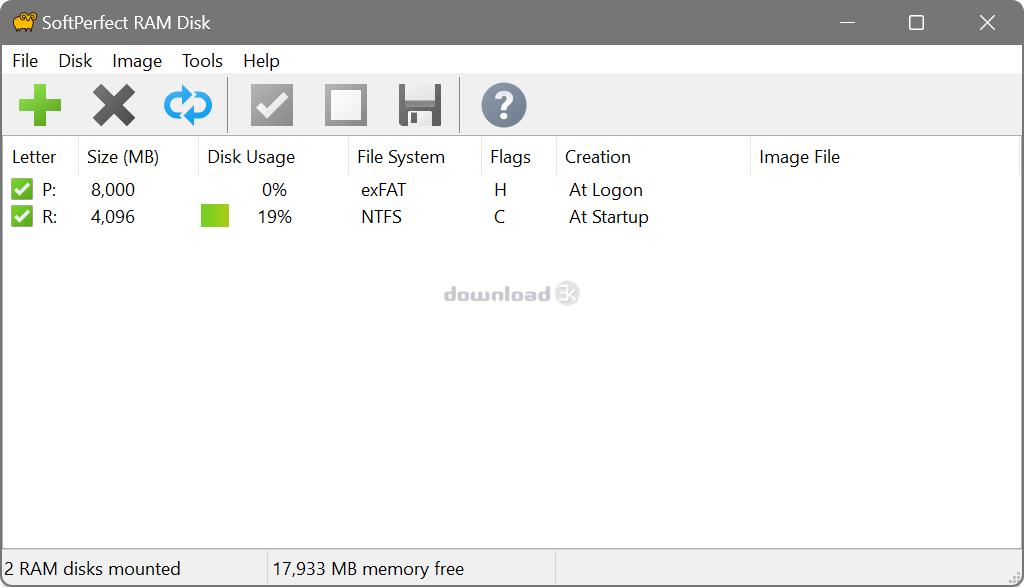This screenshot has height=587, width=1024.
Task: Open help with the question mark icon
Action: coord(504,104)
